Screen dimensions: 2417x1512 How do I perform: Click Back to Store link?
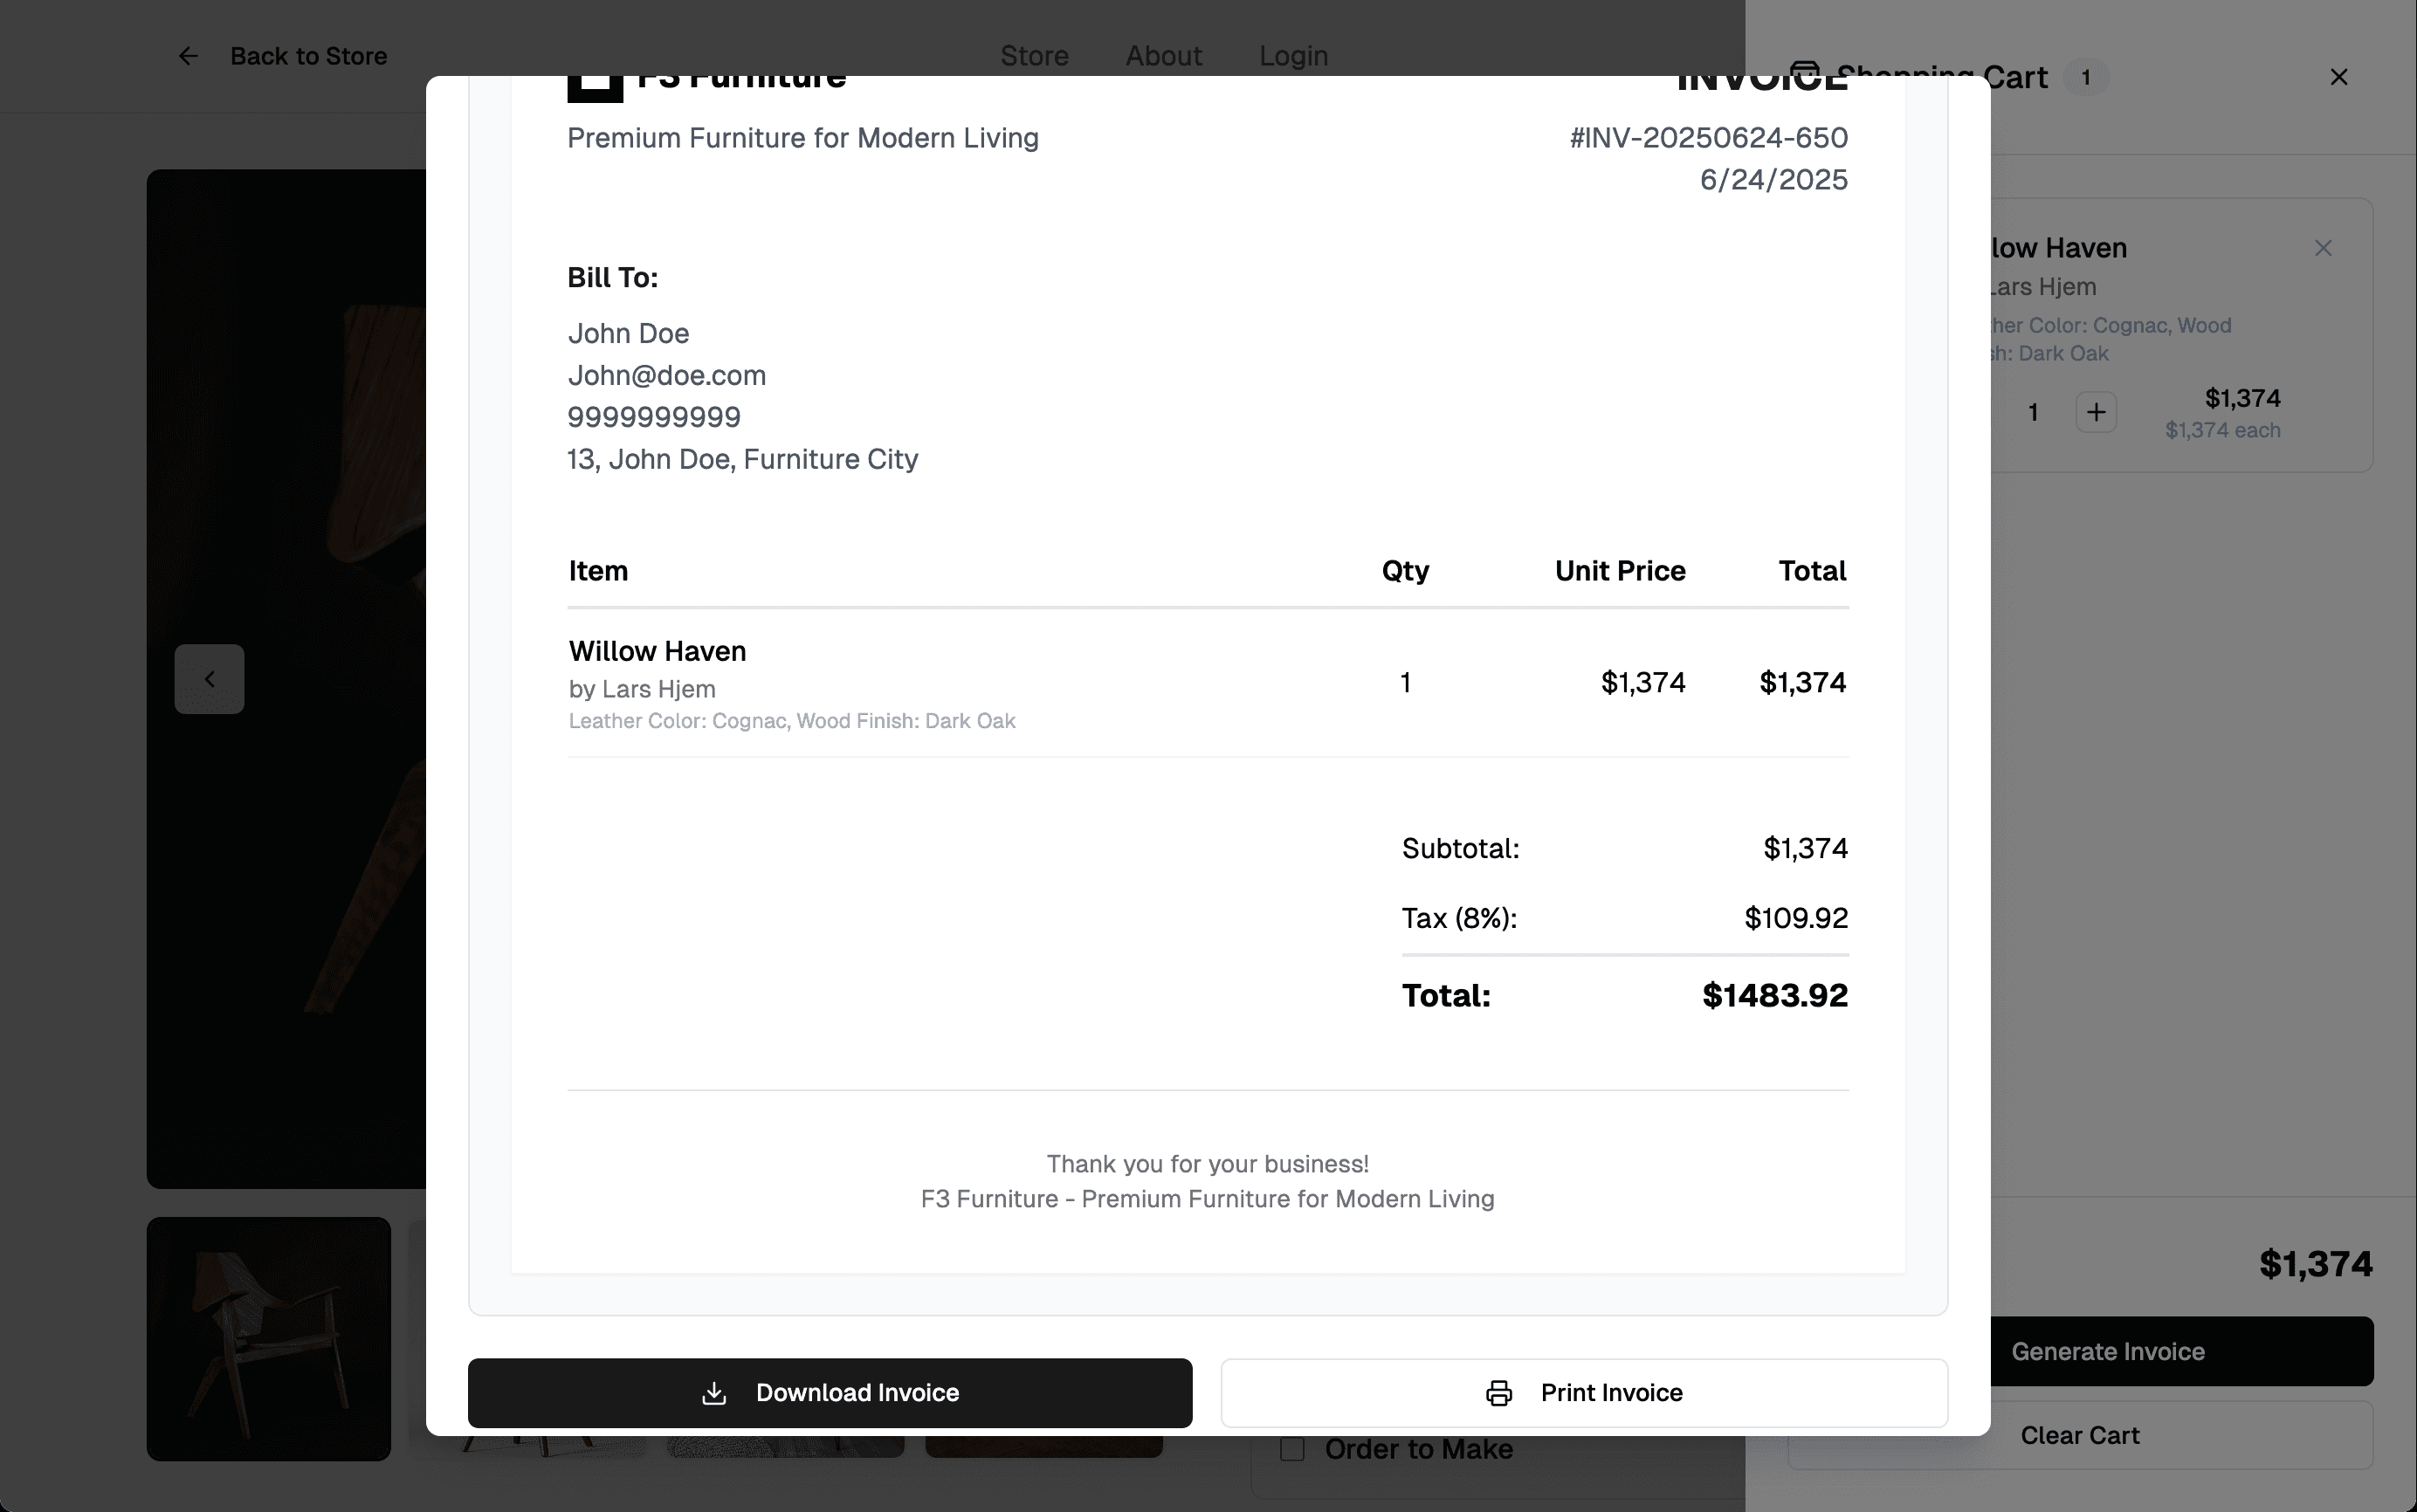pos(308,56)
